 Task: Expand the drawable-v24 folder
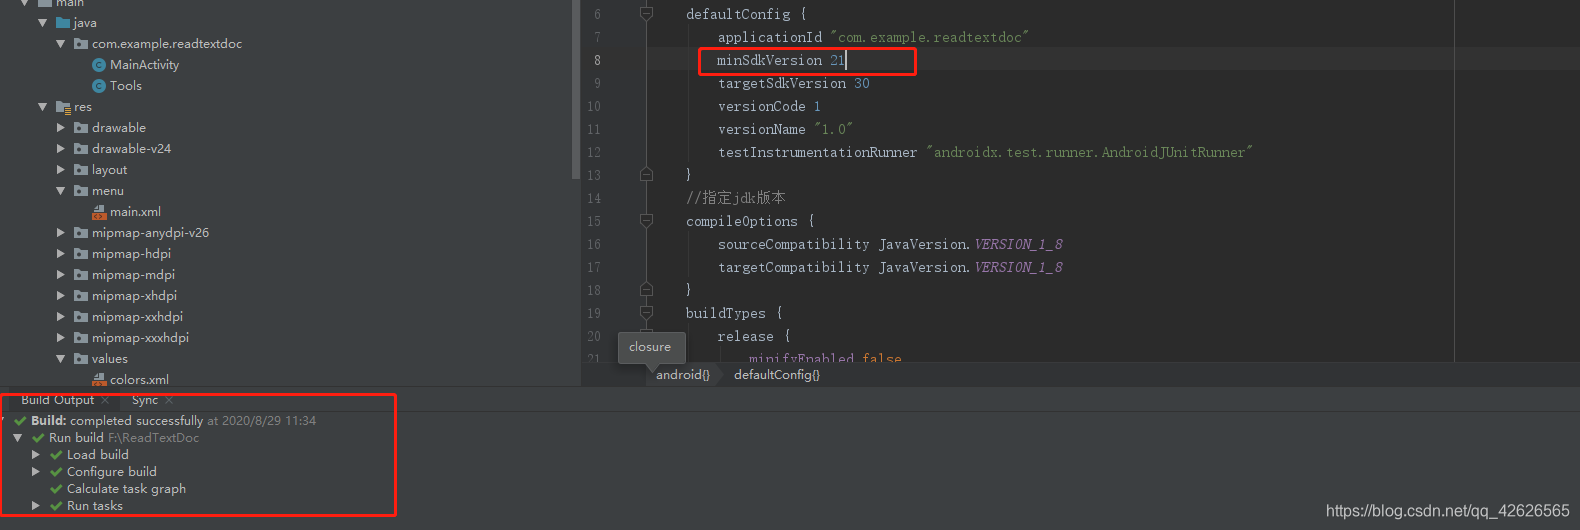60,149
